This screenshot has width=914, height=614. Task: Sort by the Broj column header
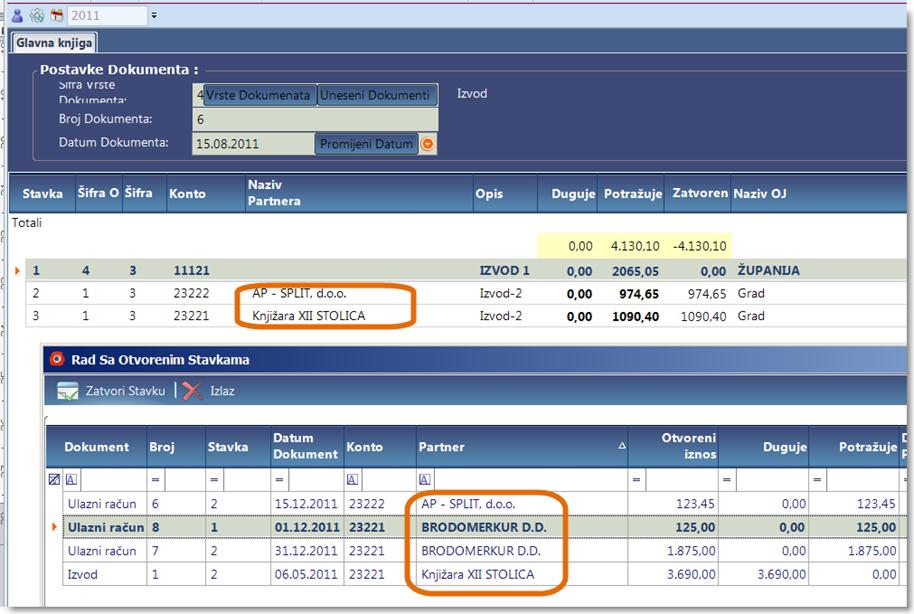click(x=176, y=447)
